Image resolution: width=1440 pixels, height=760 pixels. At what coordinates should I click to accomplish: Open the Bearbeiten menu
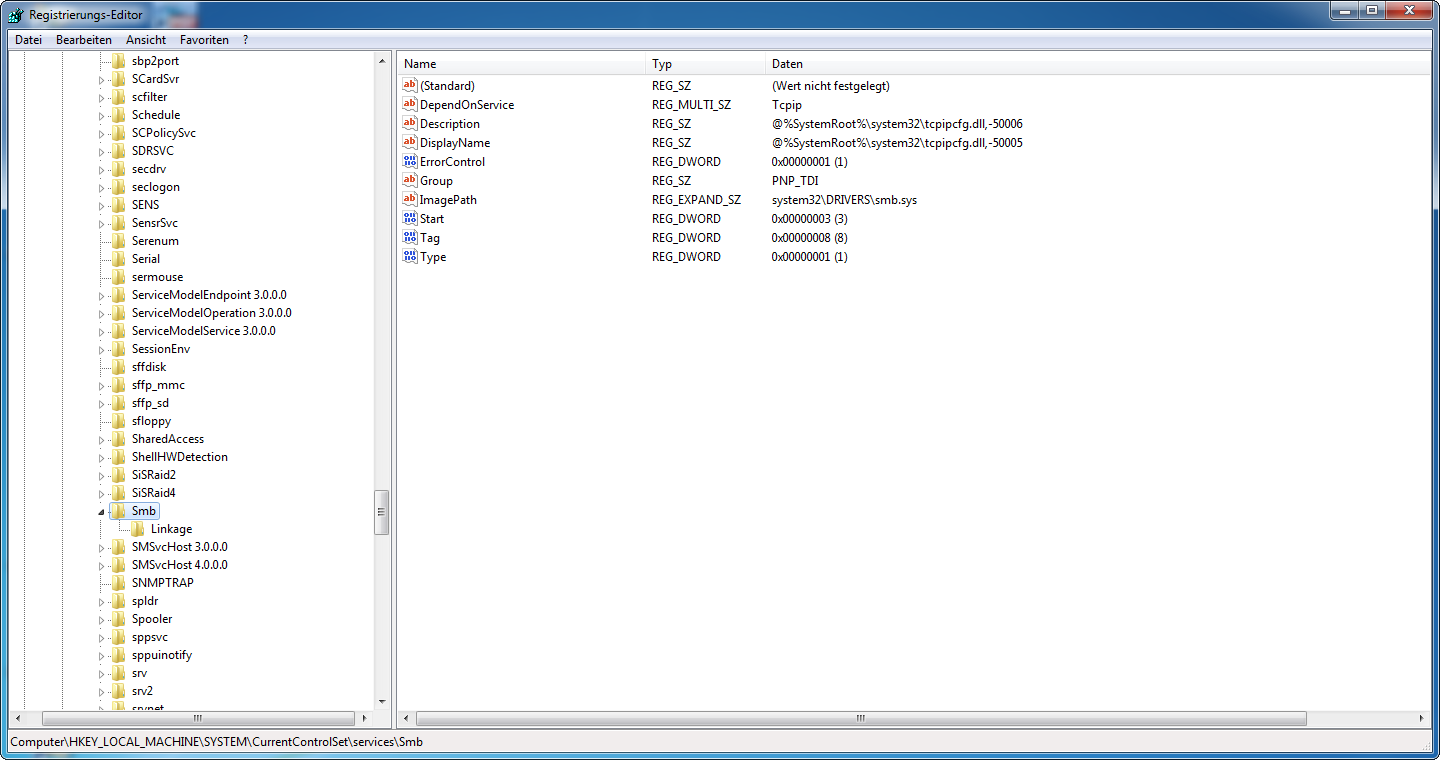pos(84,40)
